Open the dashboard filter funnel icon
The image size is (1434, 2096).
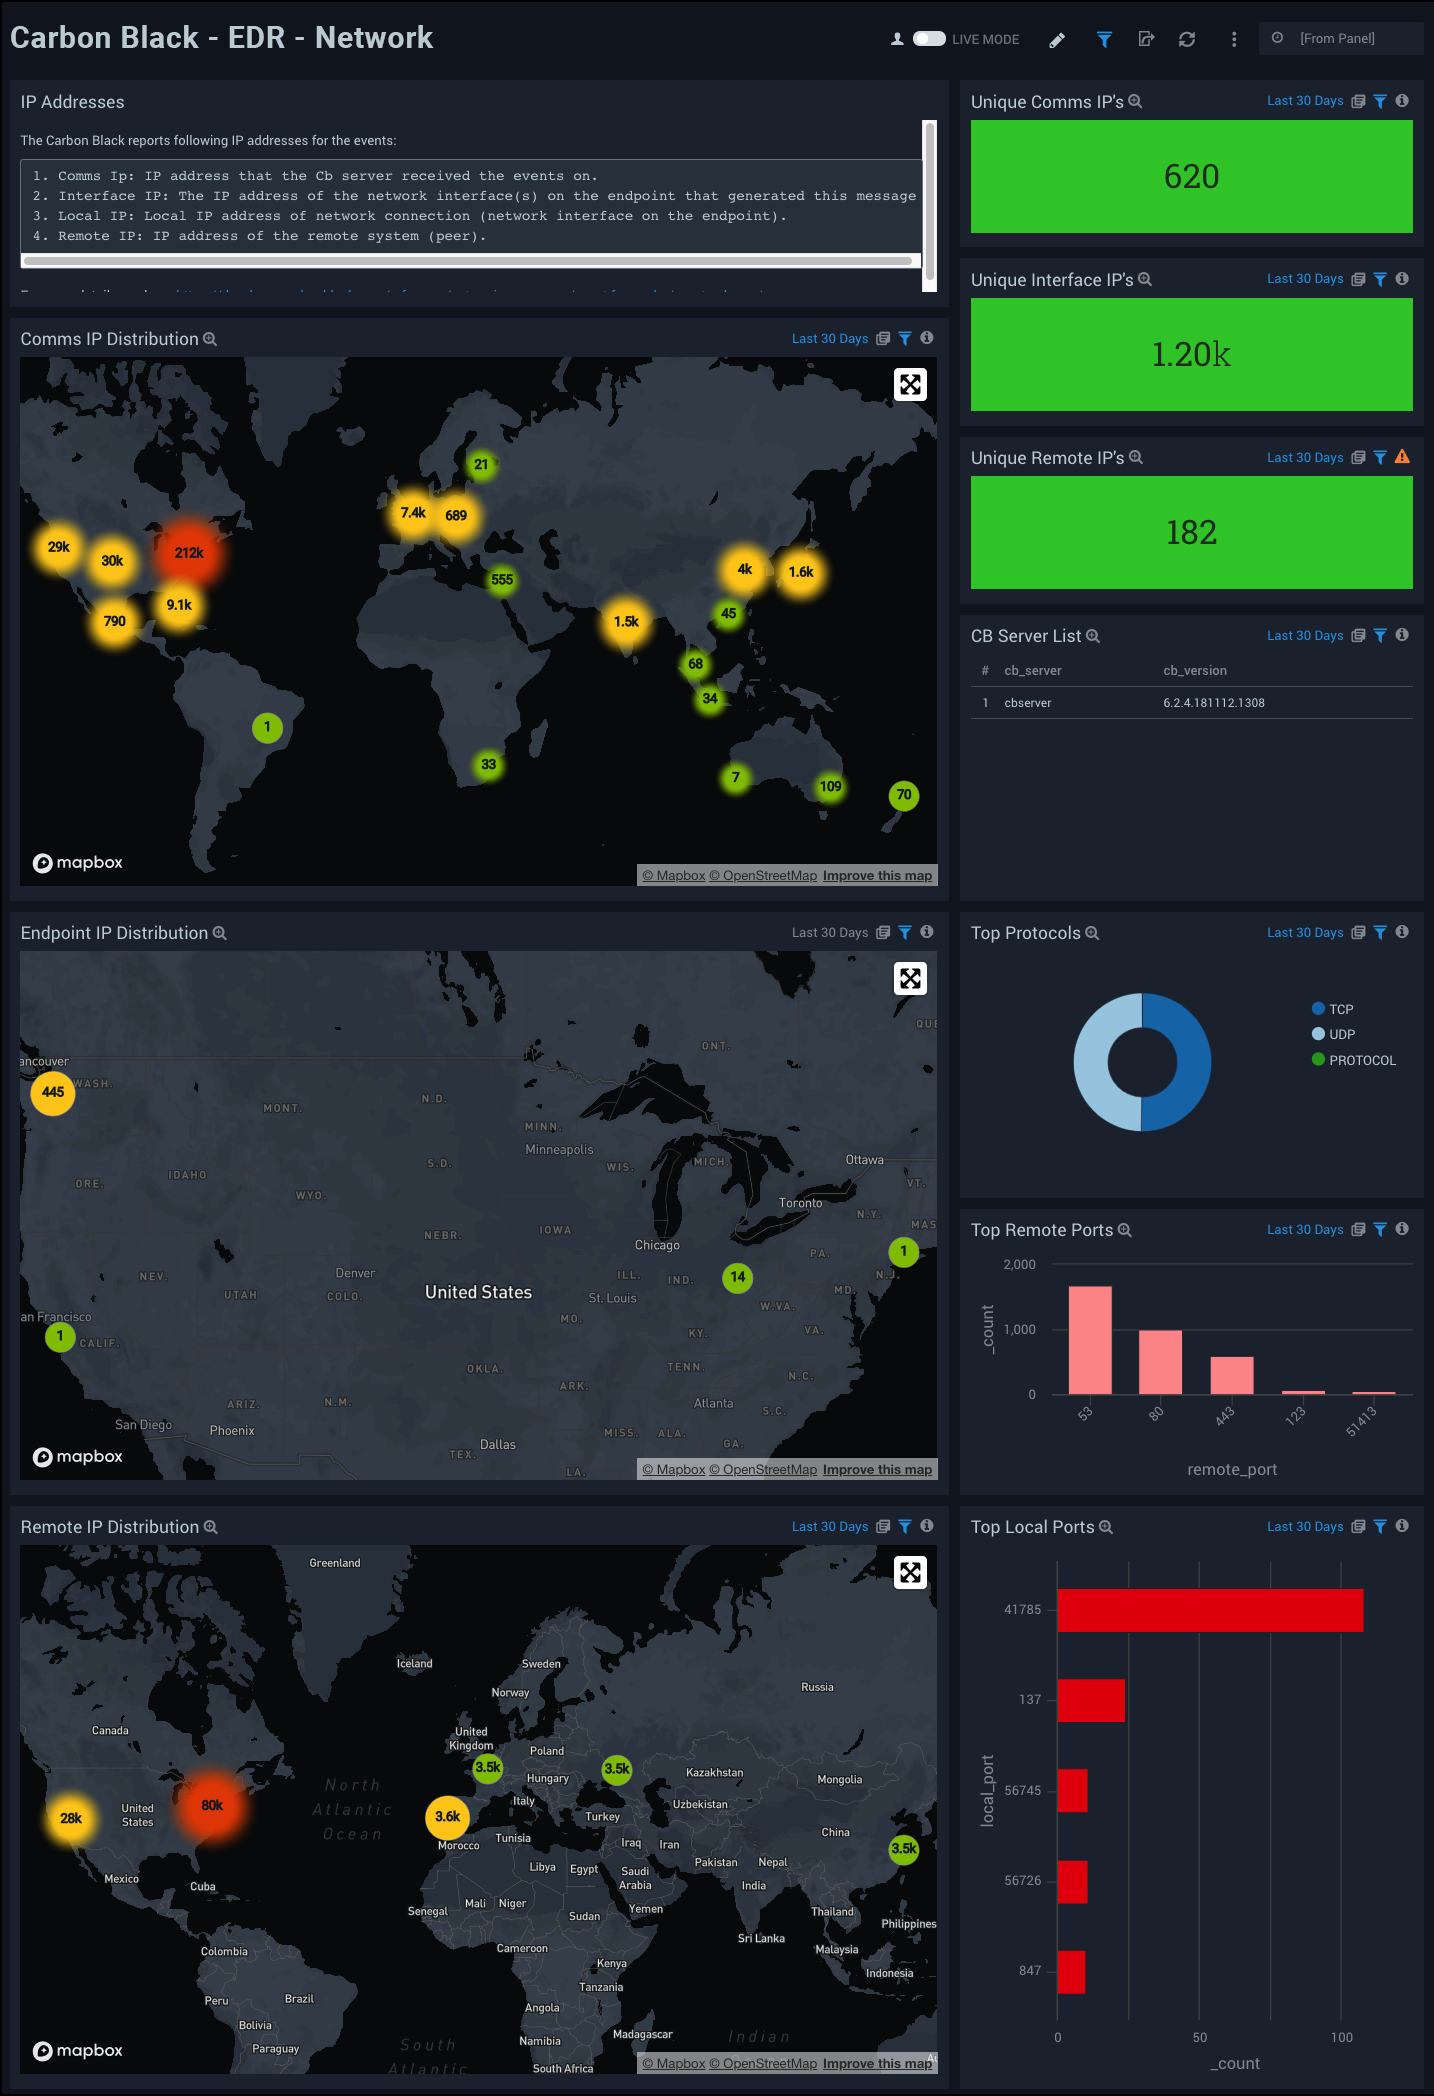[x=1104, y=40]
